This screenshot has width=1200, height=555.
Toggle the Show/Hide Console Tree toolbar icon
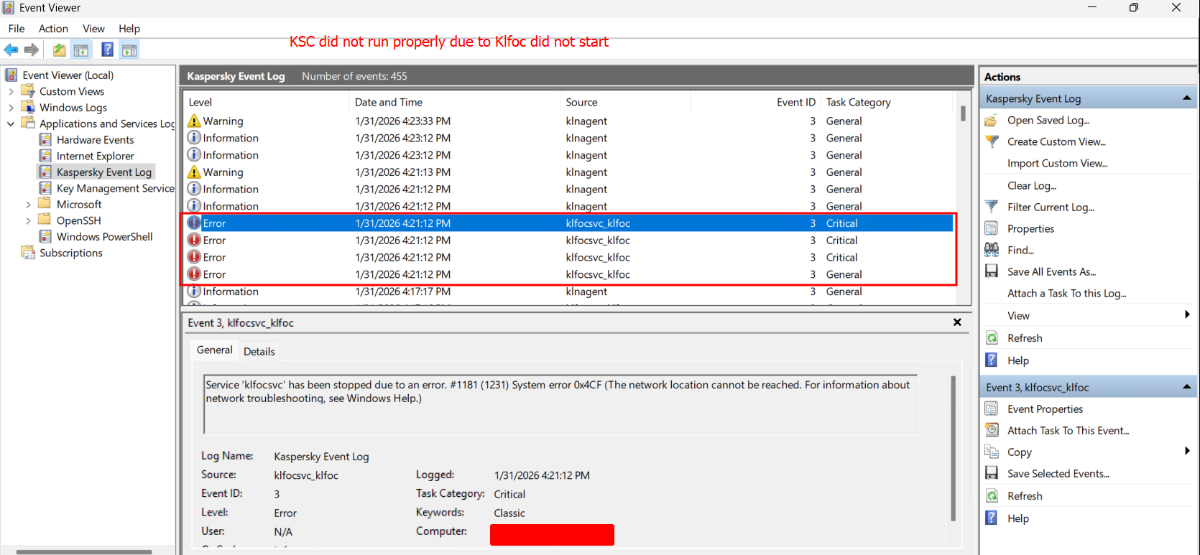tap(82, 49)
